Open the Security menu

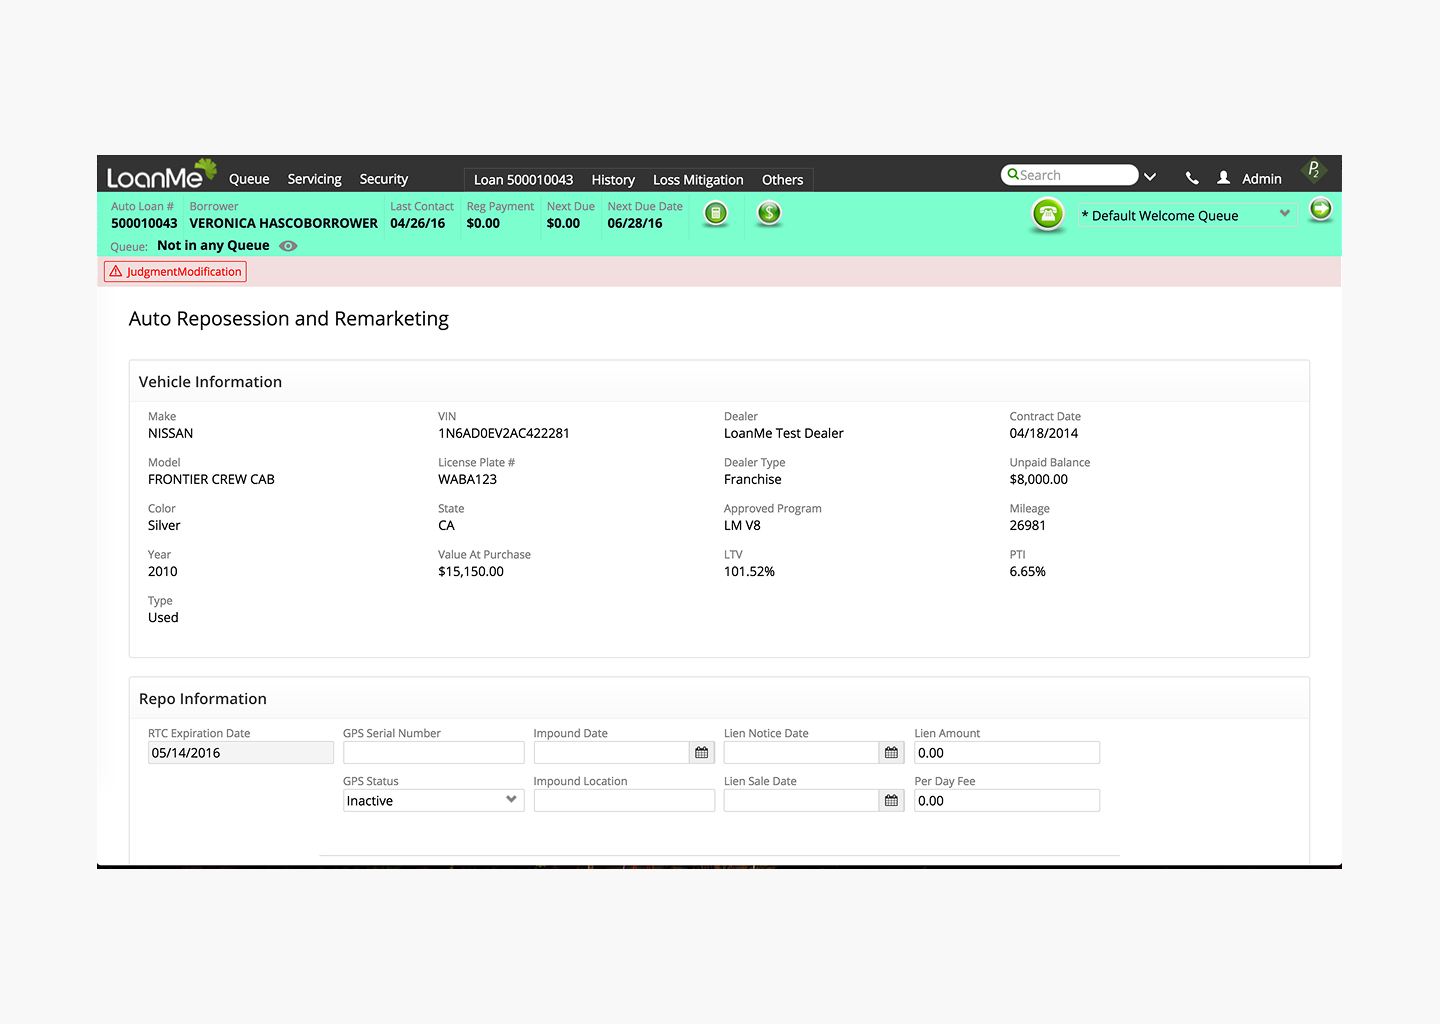(384, 179)
